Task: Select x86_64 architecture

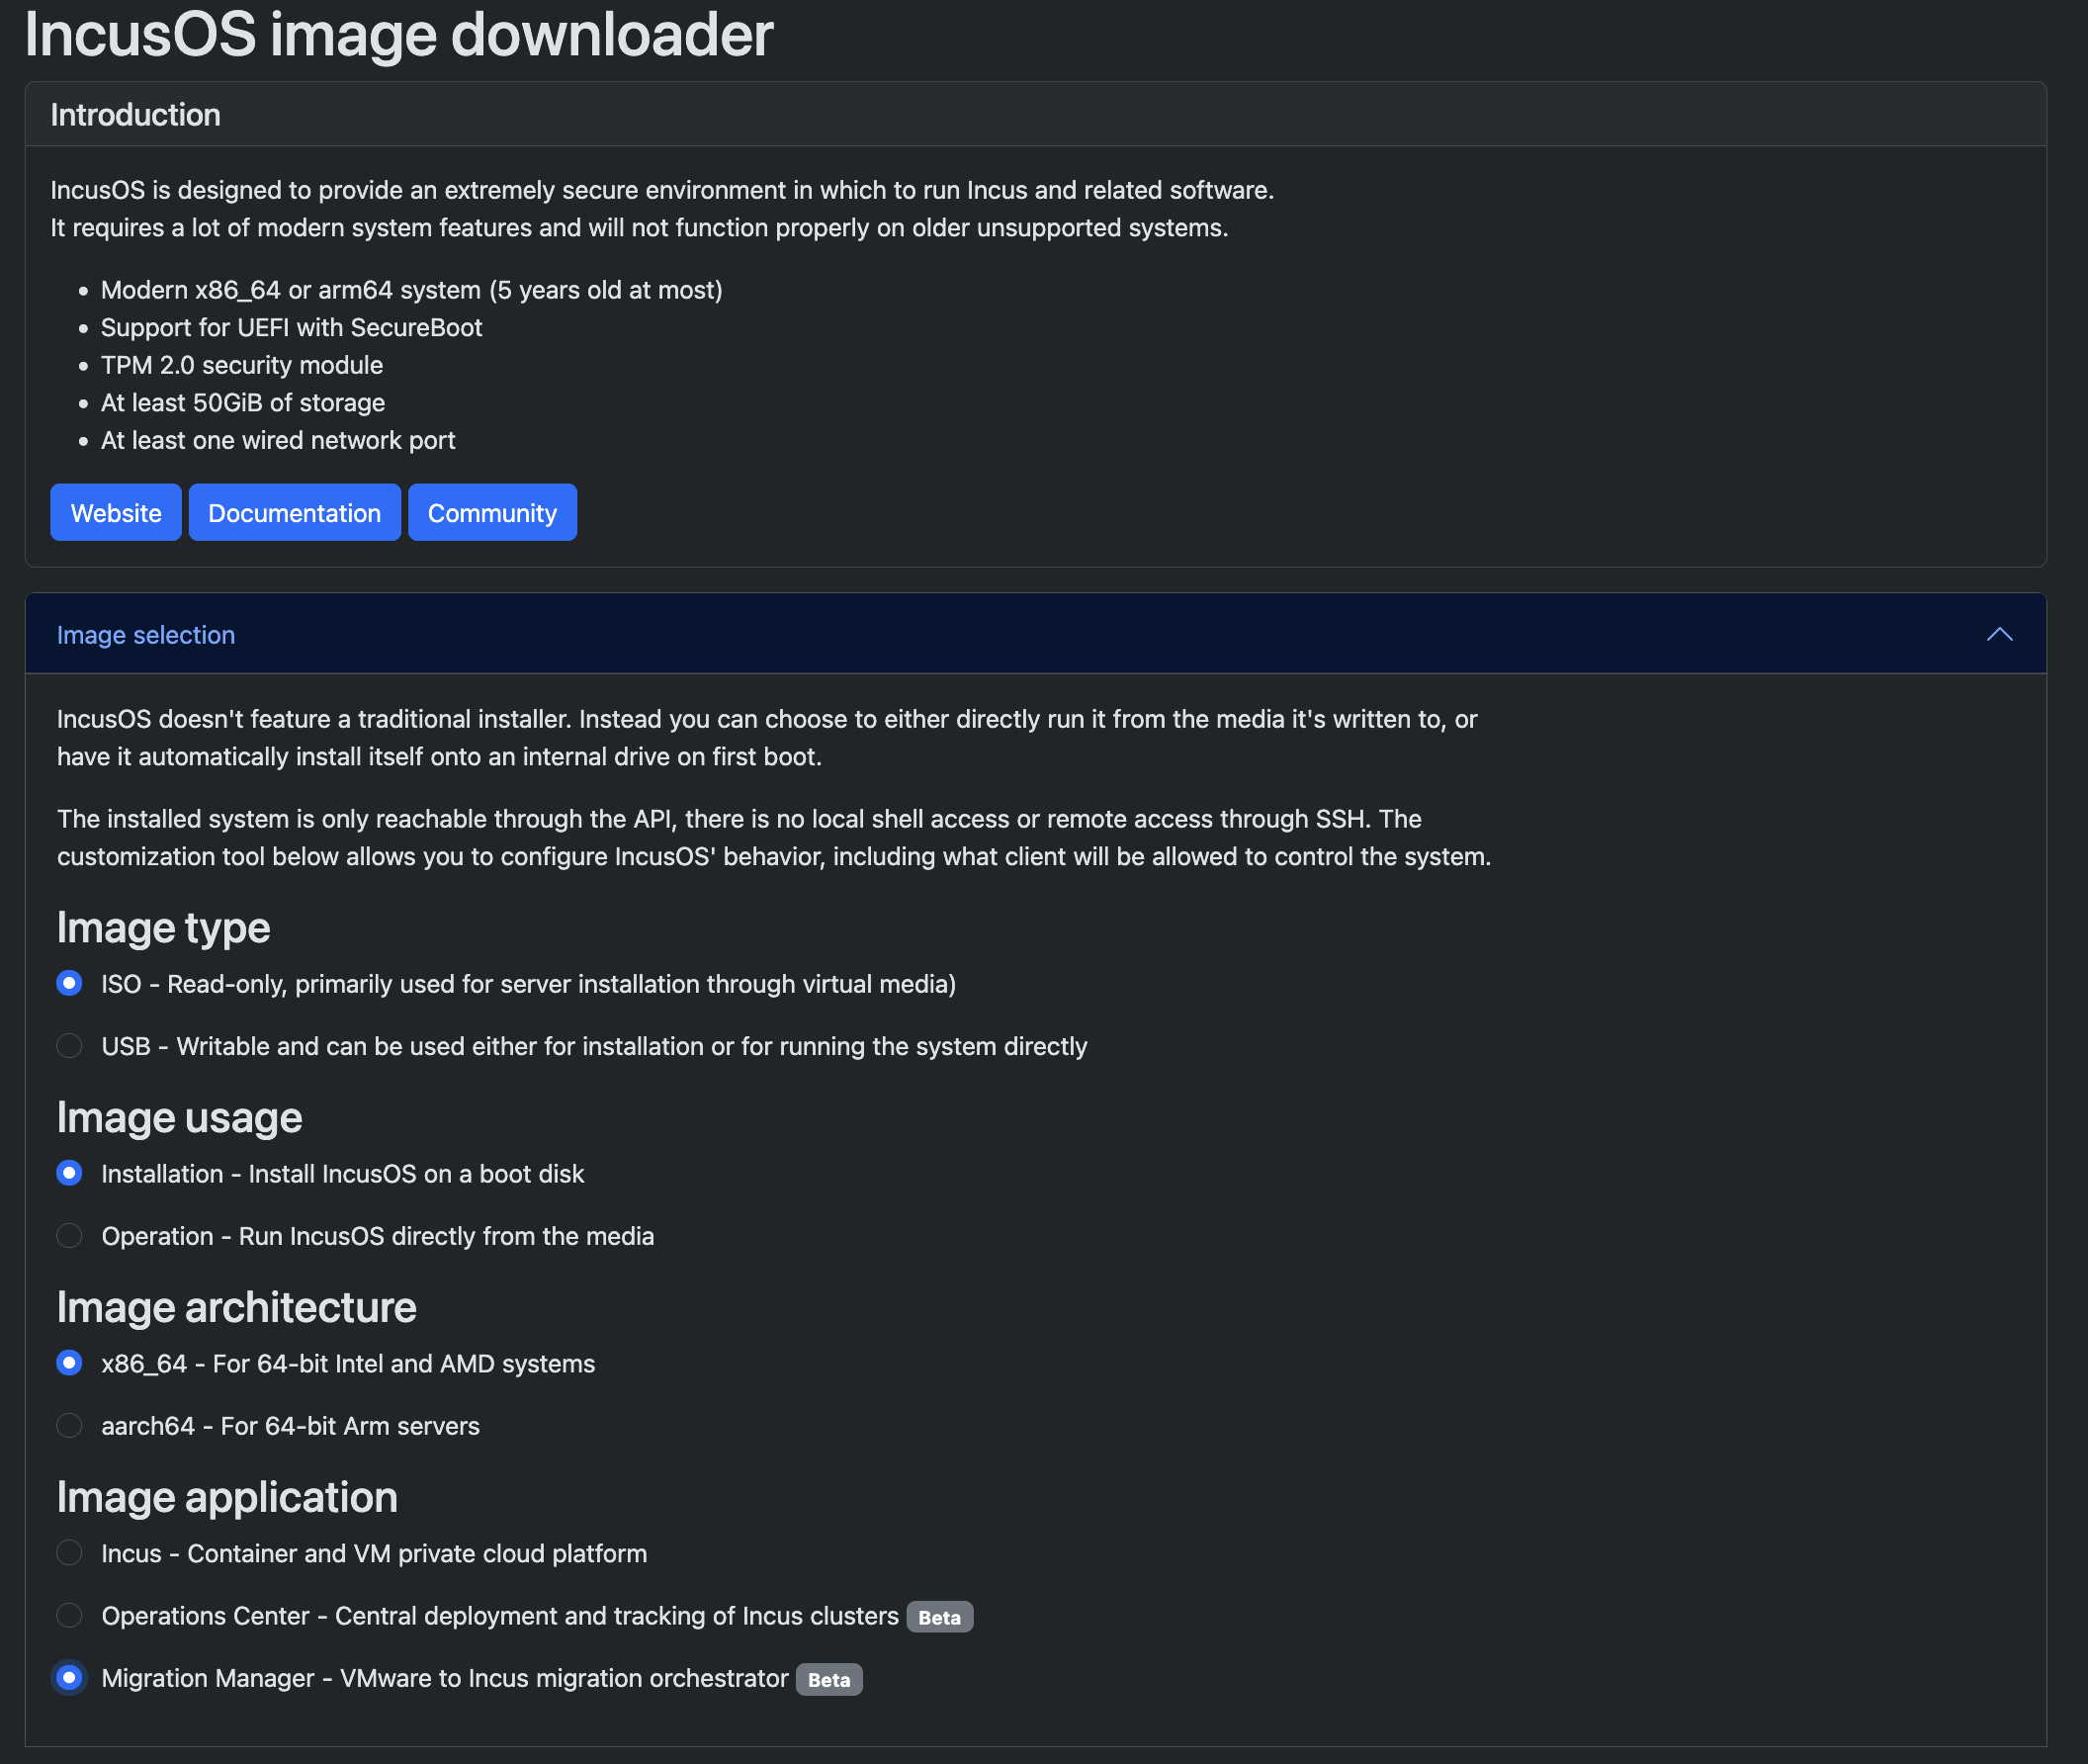Action: click(x=69, y=1362)
